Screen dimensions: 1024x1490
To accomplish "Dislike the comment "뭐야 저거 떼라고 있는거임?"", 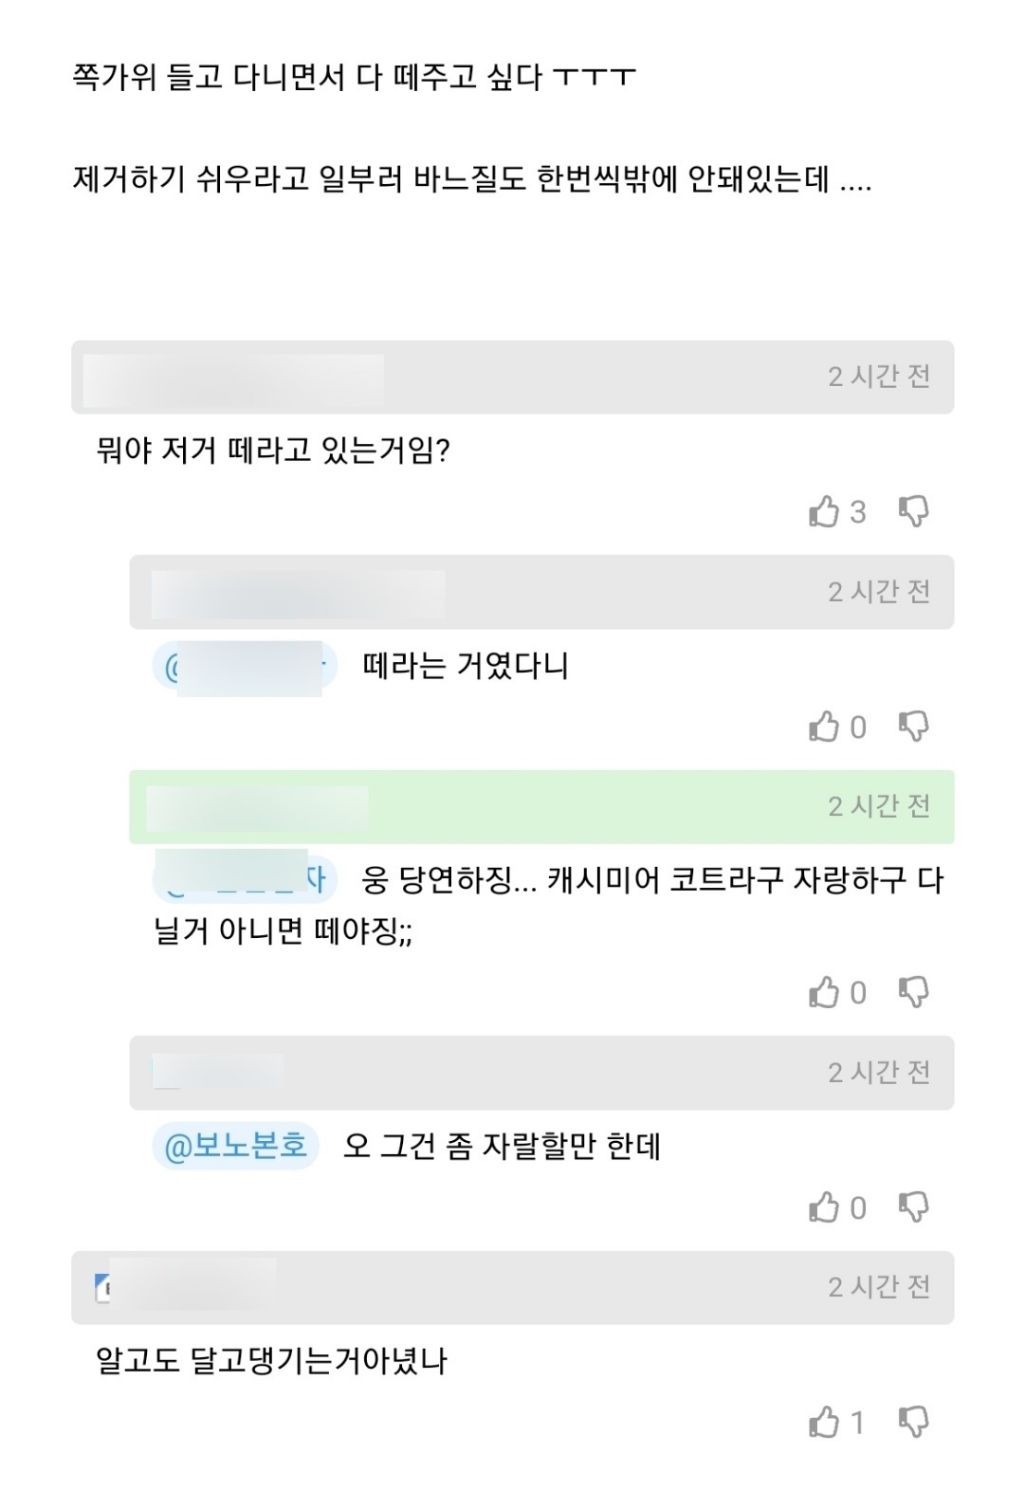I will tap(913, 512).
